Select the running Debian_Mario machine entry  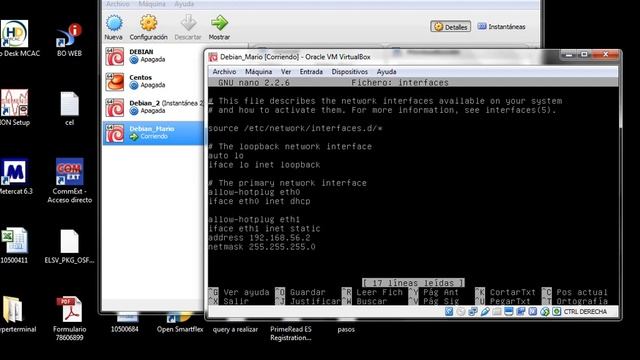153,133
